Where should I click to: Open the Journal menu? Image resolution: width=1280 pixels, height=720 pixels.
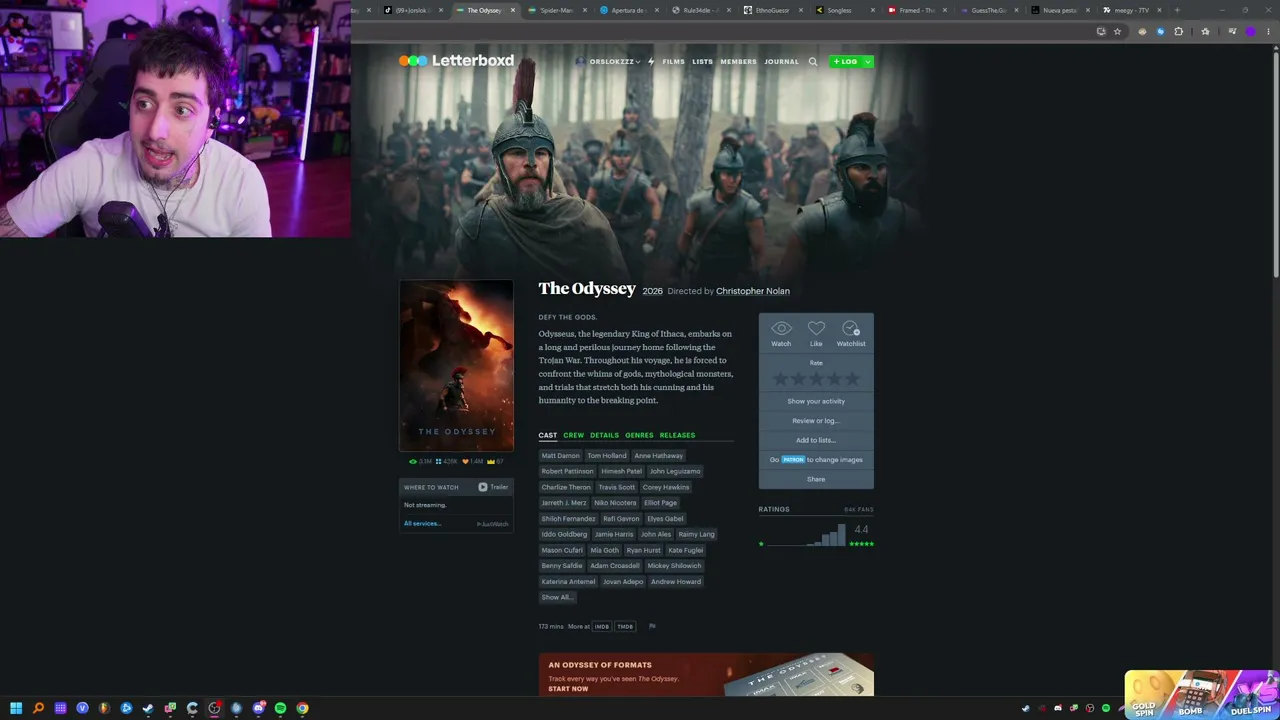[781, 62]
